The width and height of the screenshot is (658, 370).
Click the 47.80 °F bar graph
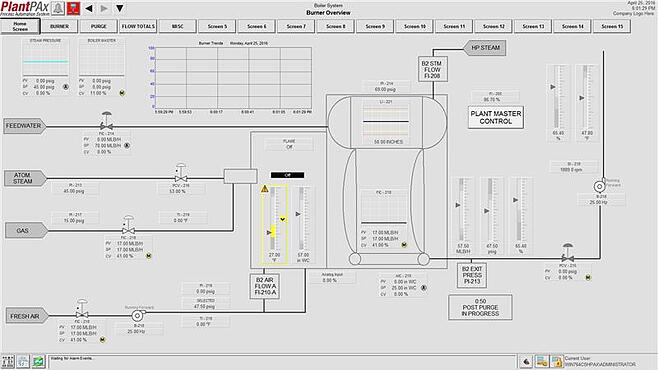(x=587, y=103)
